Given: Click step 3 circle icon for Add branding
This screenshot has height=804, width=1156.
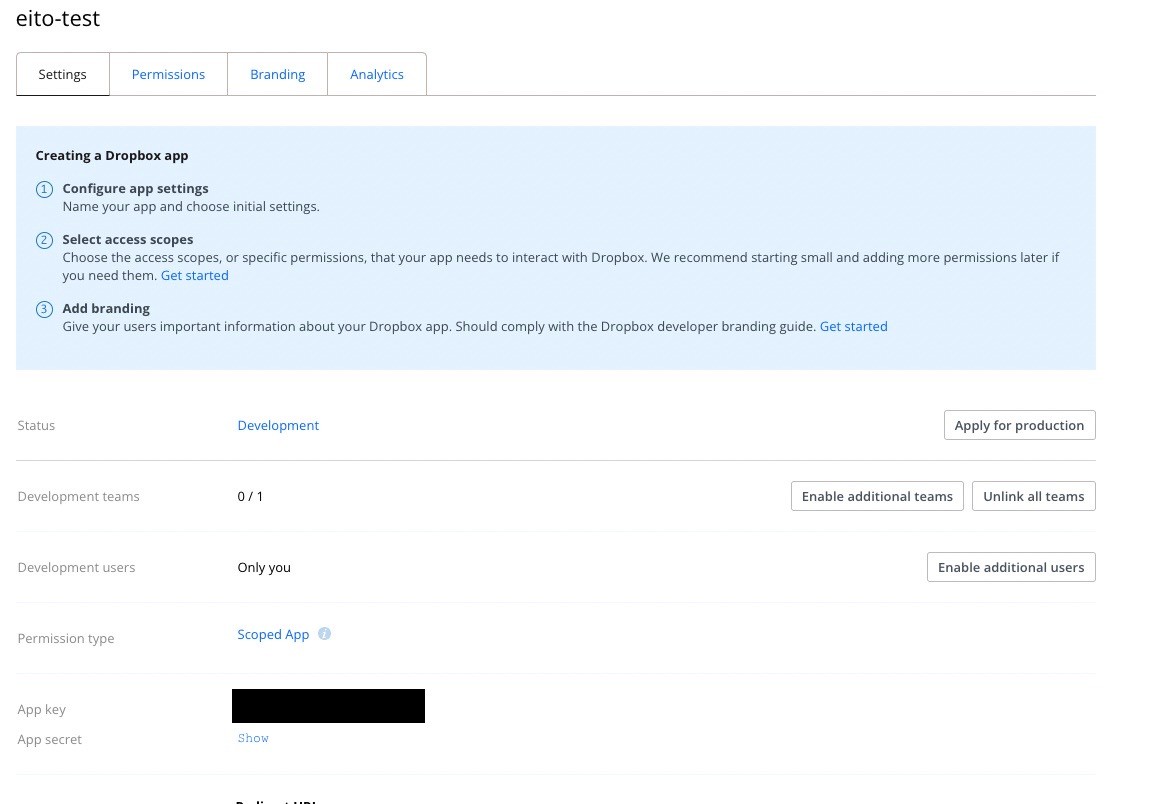Looking at the screenshot, I should [x=44, y=310].
